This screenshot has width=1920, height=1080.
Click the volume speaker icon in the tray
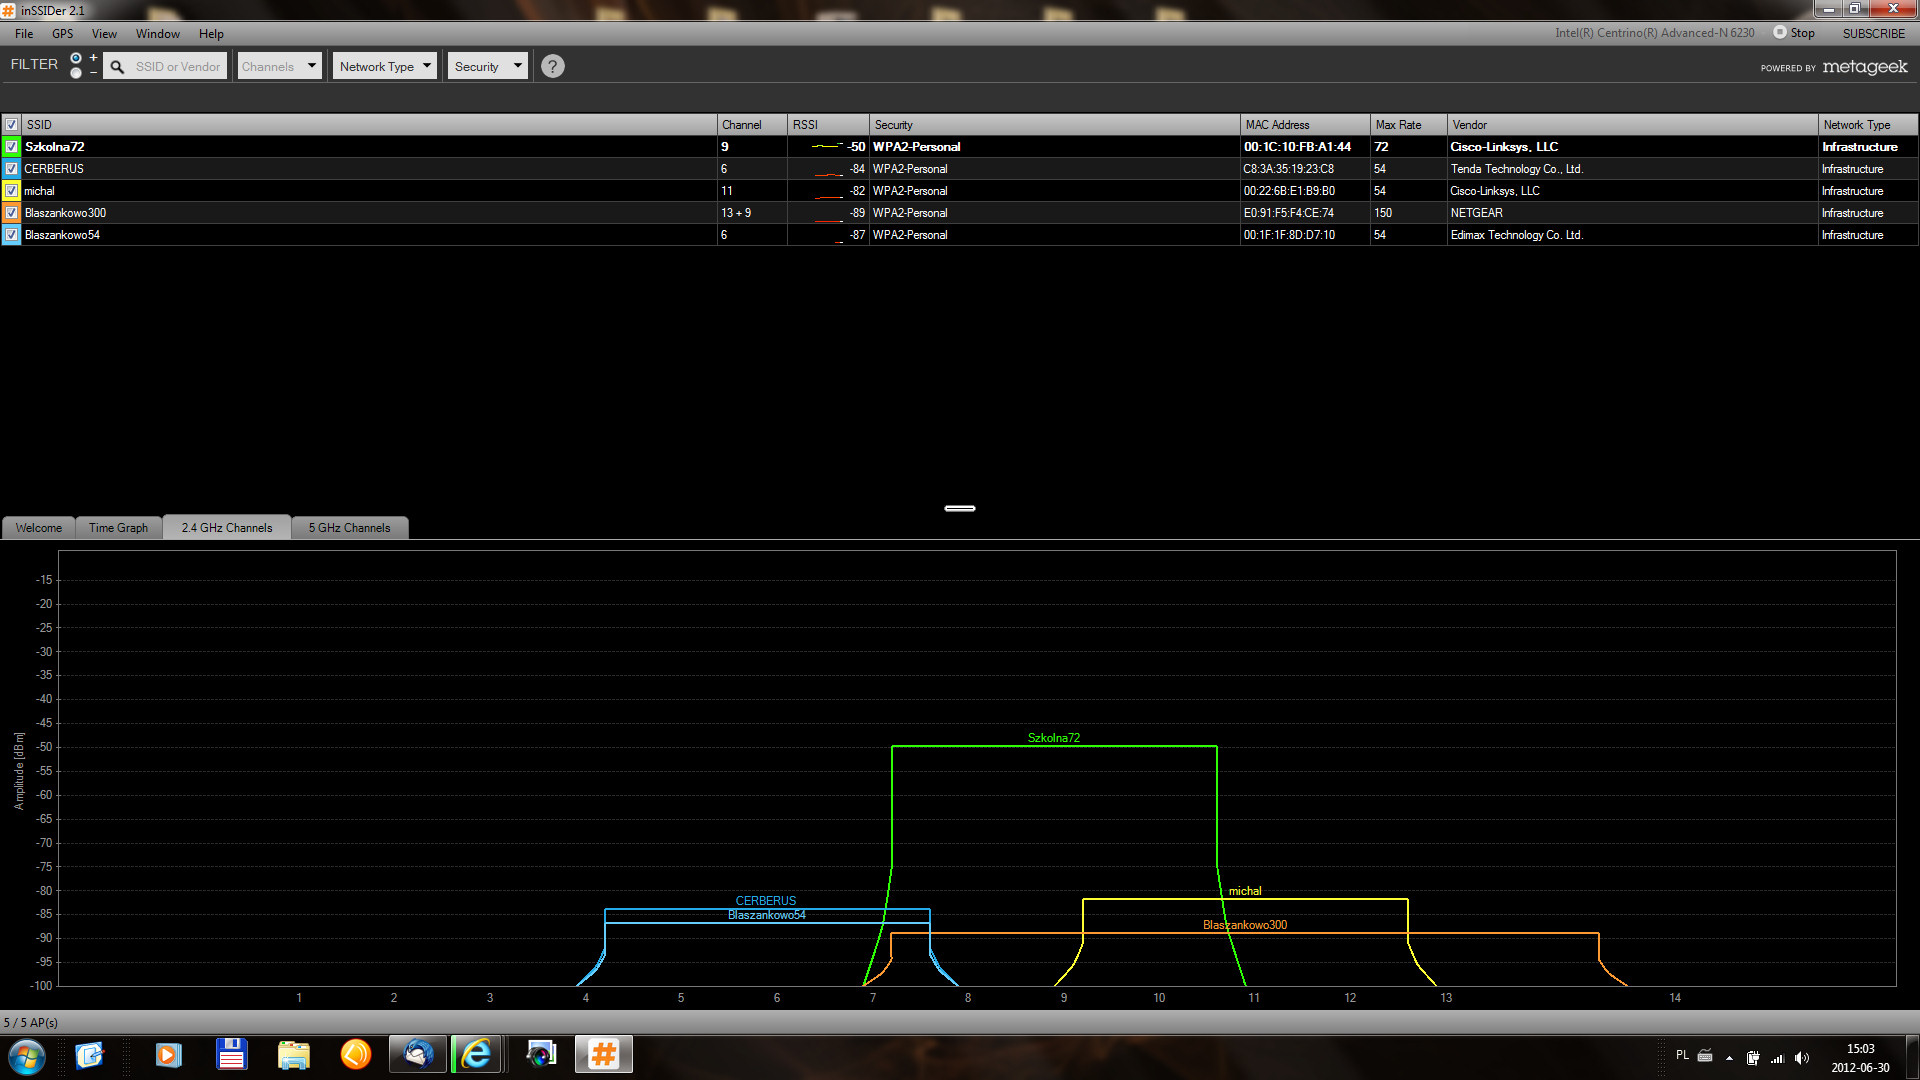[x=1801, y=1057]
